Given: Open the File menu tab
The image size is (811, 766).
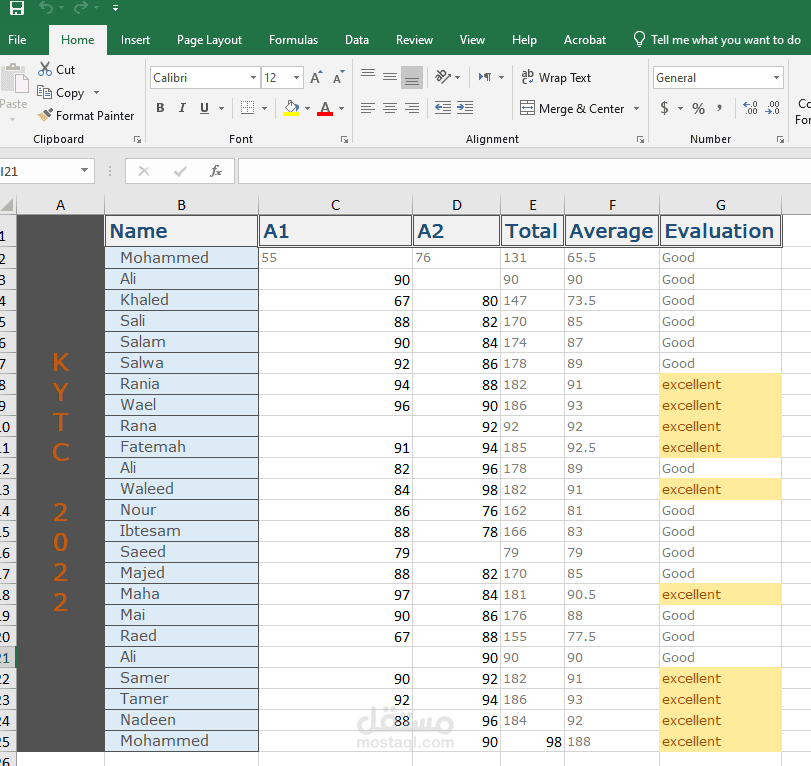Looking at the screenshot, I should [x=17, y=40].
